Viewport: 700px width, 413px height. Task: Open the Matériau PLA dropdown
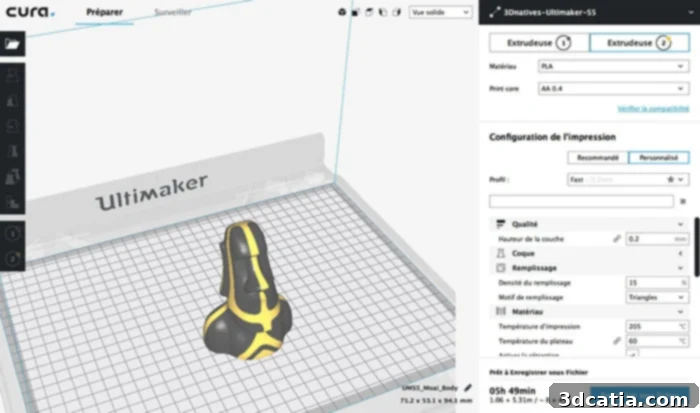[x=613, y=66]
